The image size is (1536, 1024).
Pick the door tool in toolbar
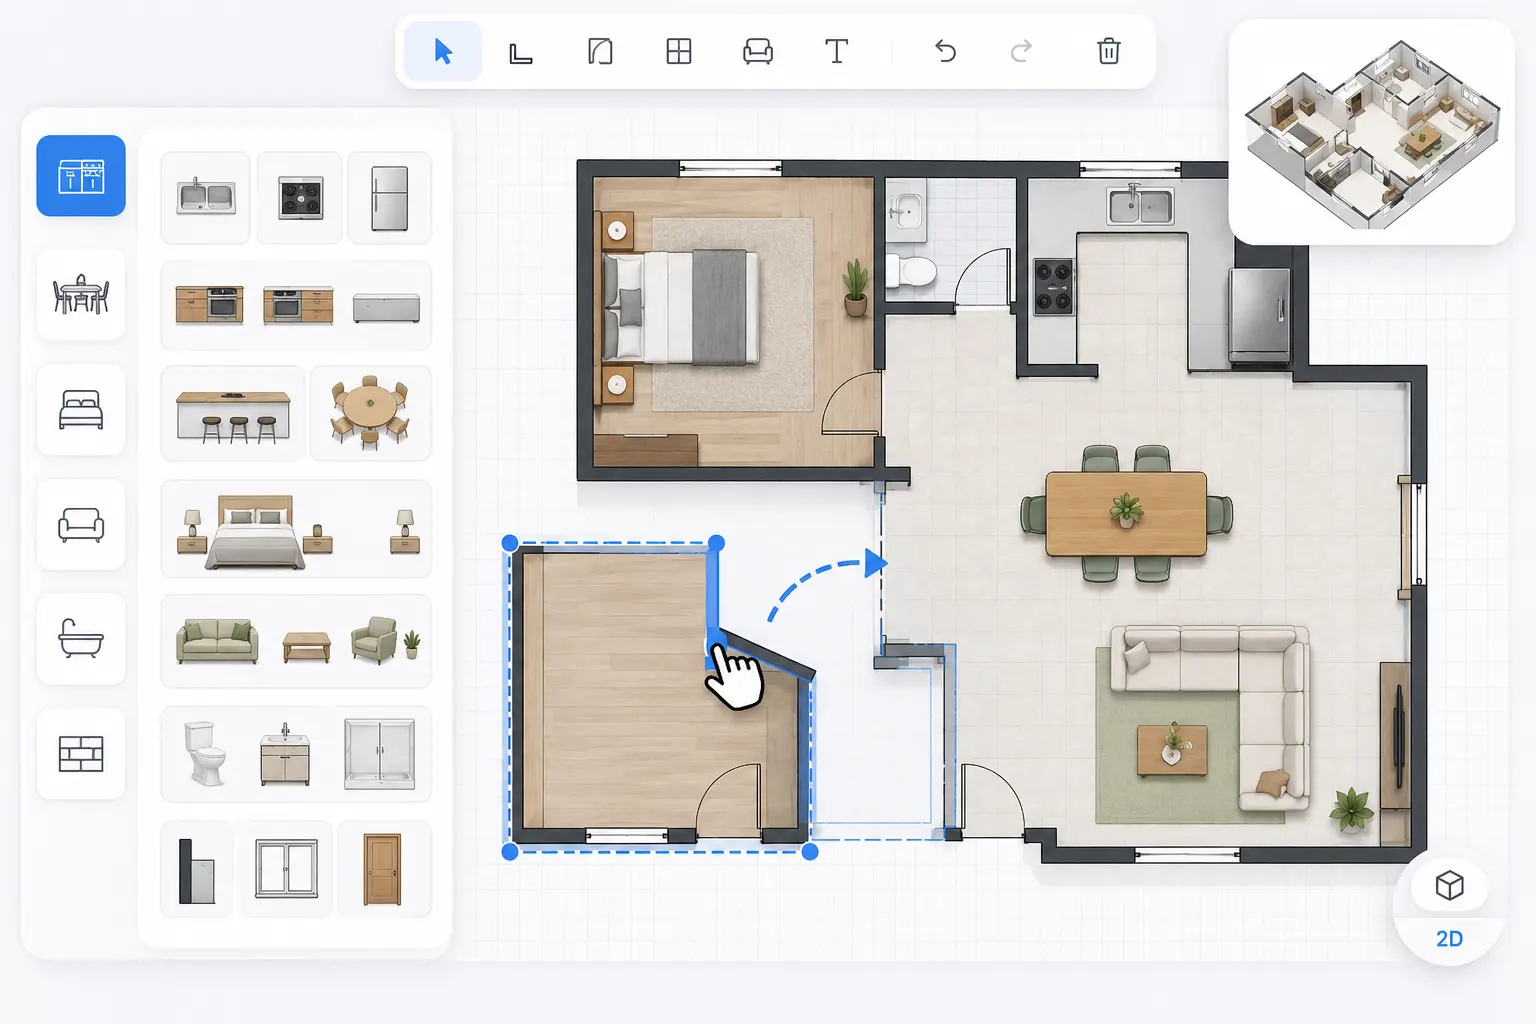click(x=600, y=52)
